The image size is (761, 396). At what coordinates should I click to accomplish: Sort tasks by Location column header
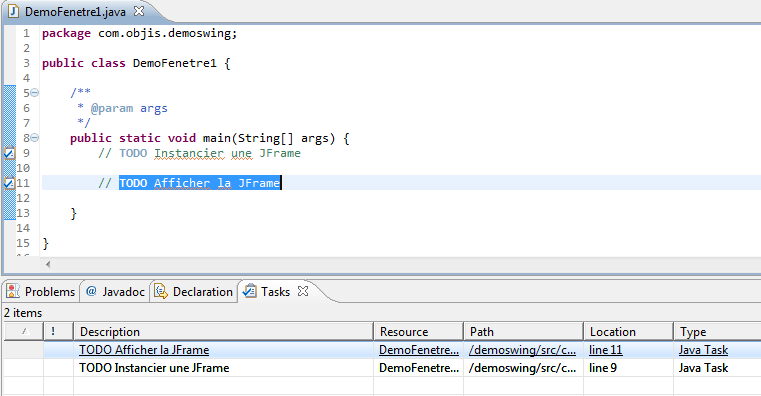pos(628,331)
